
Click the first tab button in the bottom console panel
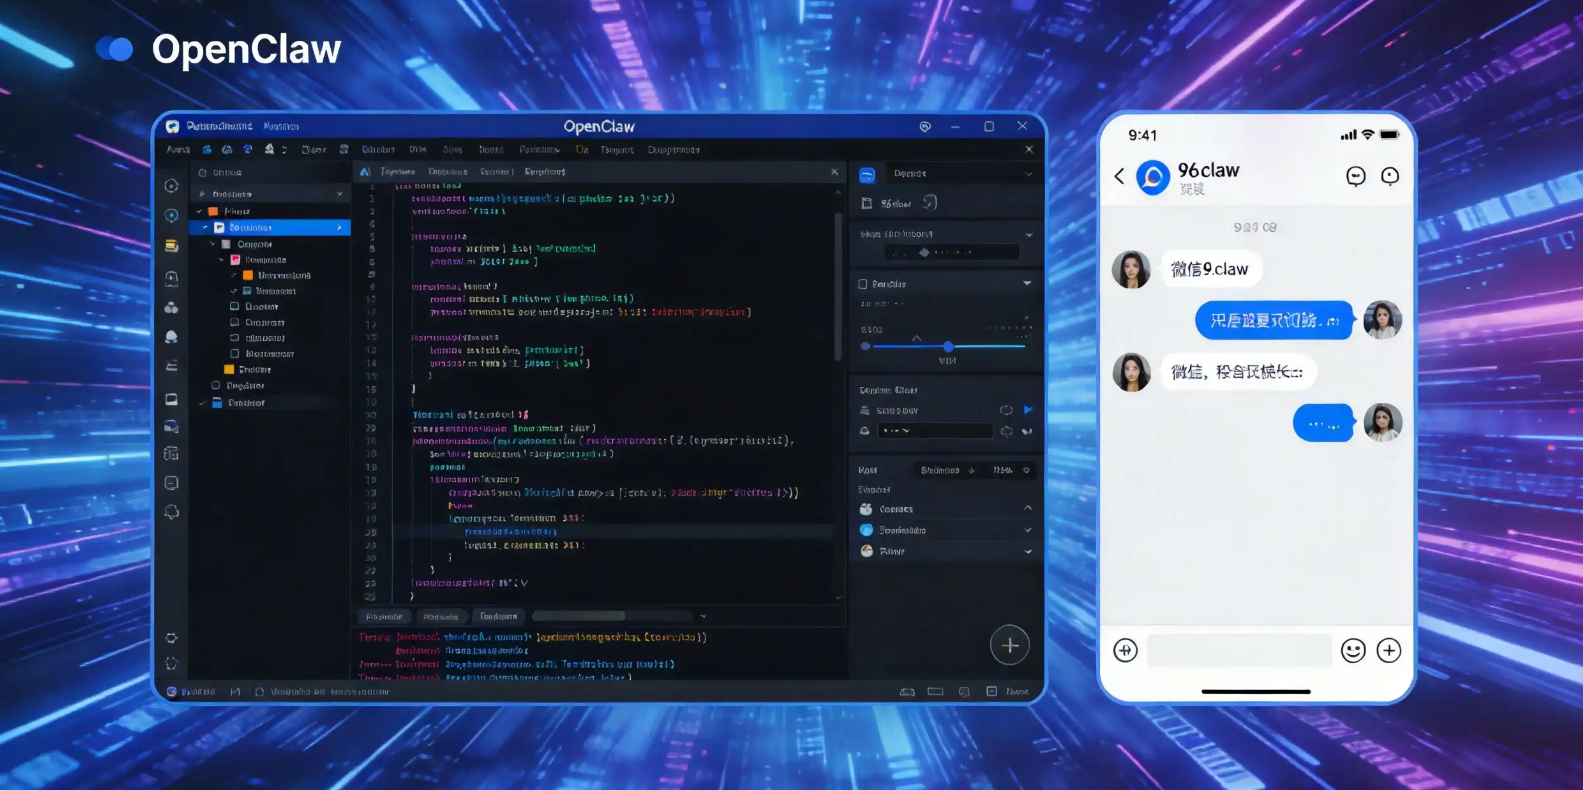point(384,617)
